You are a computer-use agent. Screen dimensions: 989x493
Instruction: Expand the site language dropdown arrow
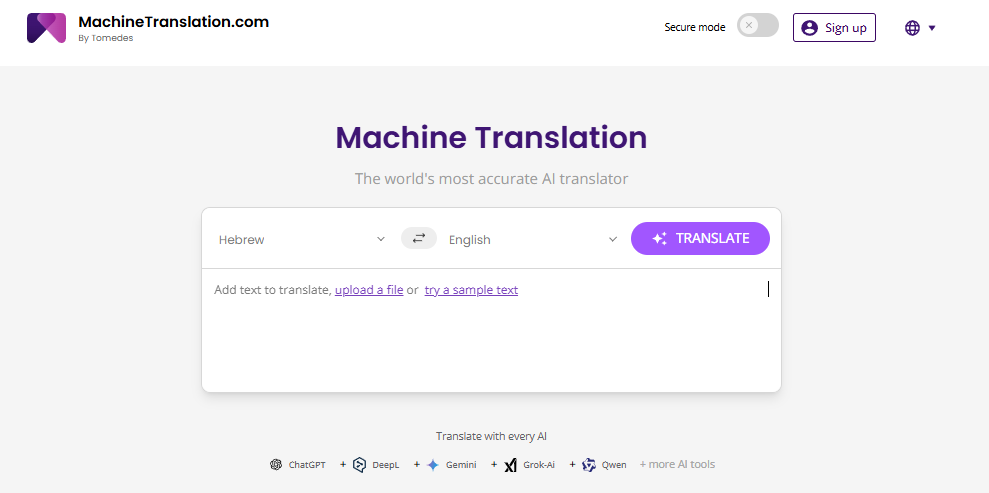click(932, 28)
